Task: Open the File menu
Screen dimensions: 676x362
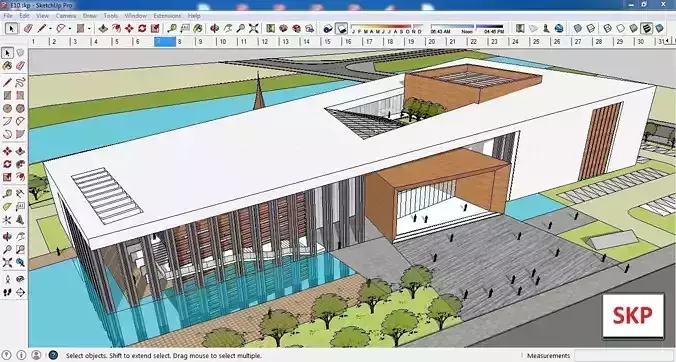Action: tap(8, 16)
